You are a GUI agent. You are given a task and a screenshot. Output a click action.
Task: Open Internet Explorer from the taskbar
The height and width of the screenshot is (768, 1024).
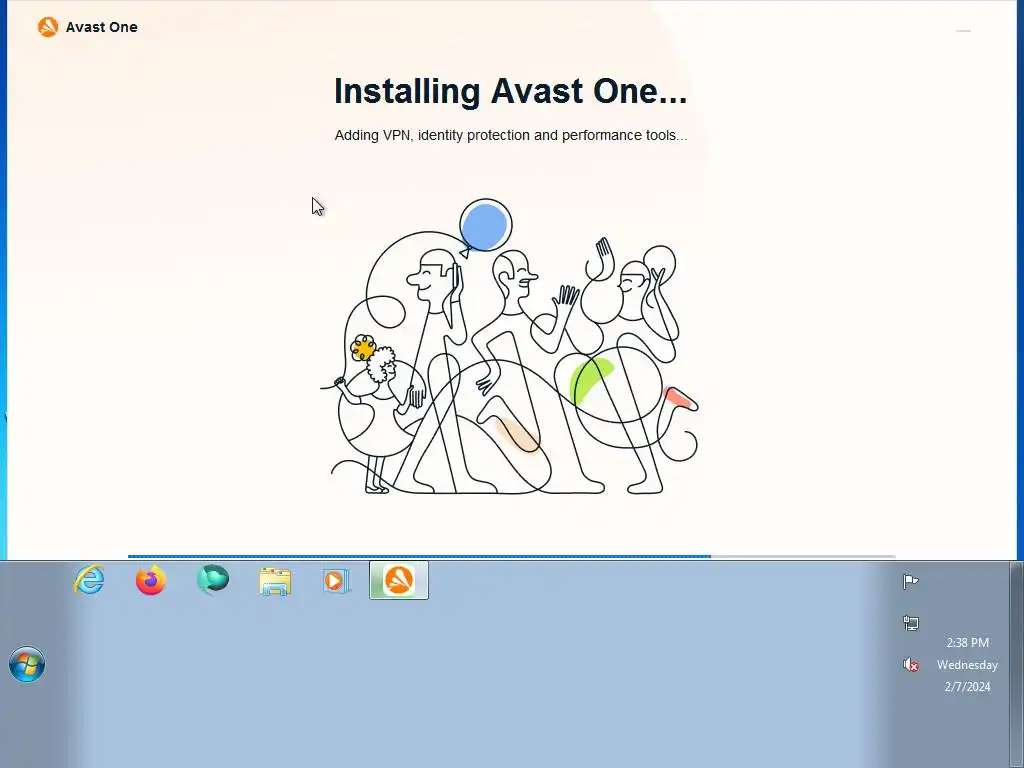89,580
